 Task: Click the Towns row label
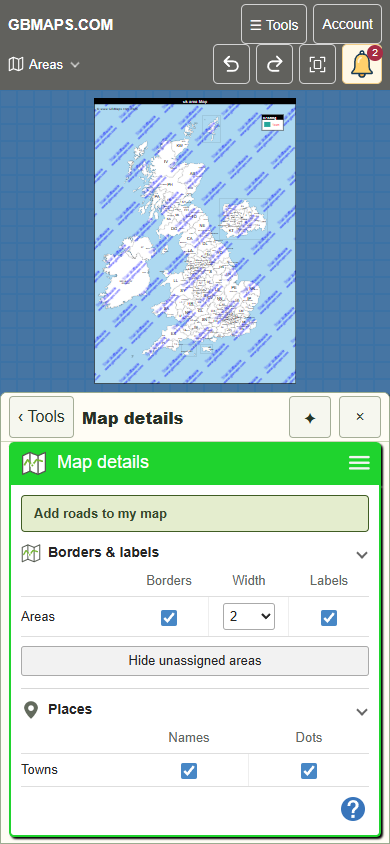tap(39, 770)
